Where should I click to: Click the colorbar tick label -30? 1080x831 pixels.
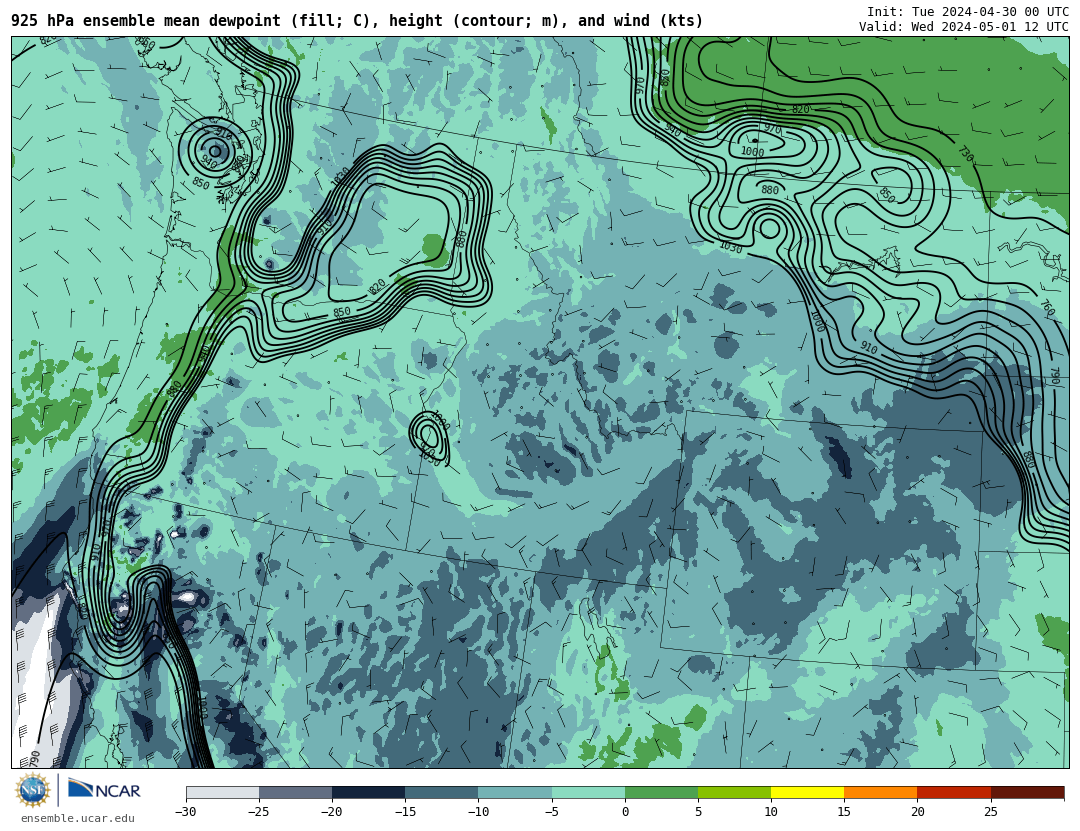(185, 812)
